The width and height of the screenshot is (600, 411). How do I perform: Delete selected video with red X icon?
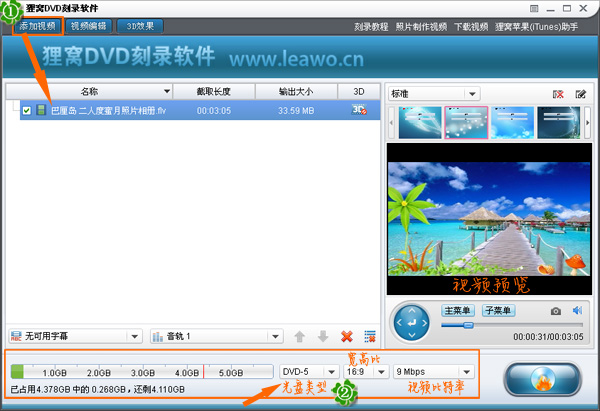pos(347,337)
